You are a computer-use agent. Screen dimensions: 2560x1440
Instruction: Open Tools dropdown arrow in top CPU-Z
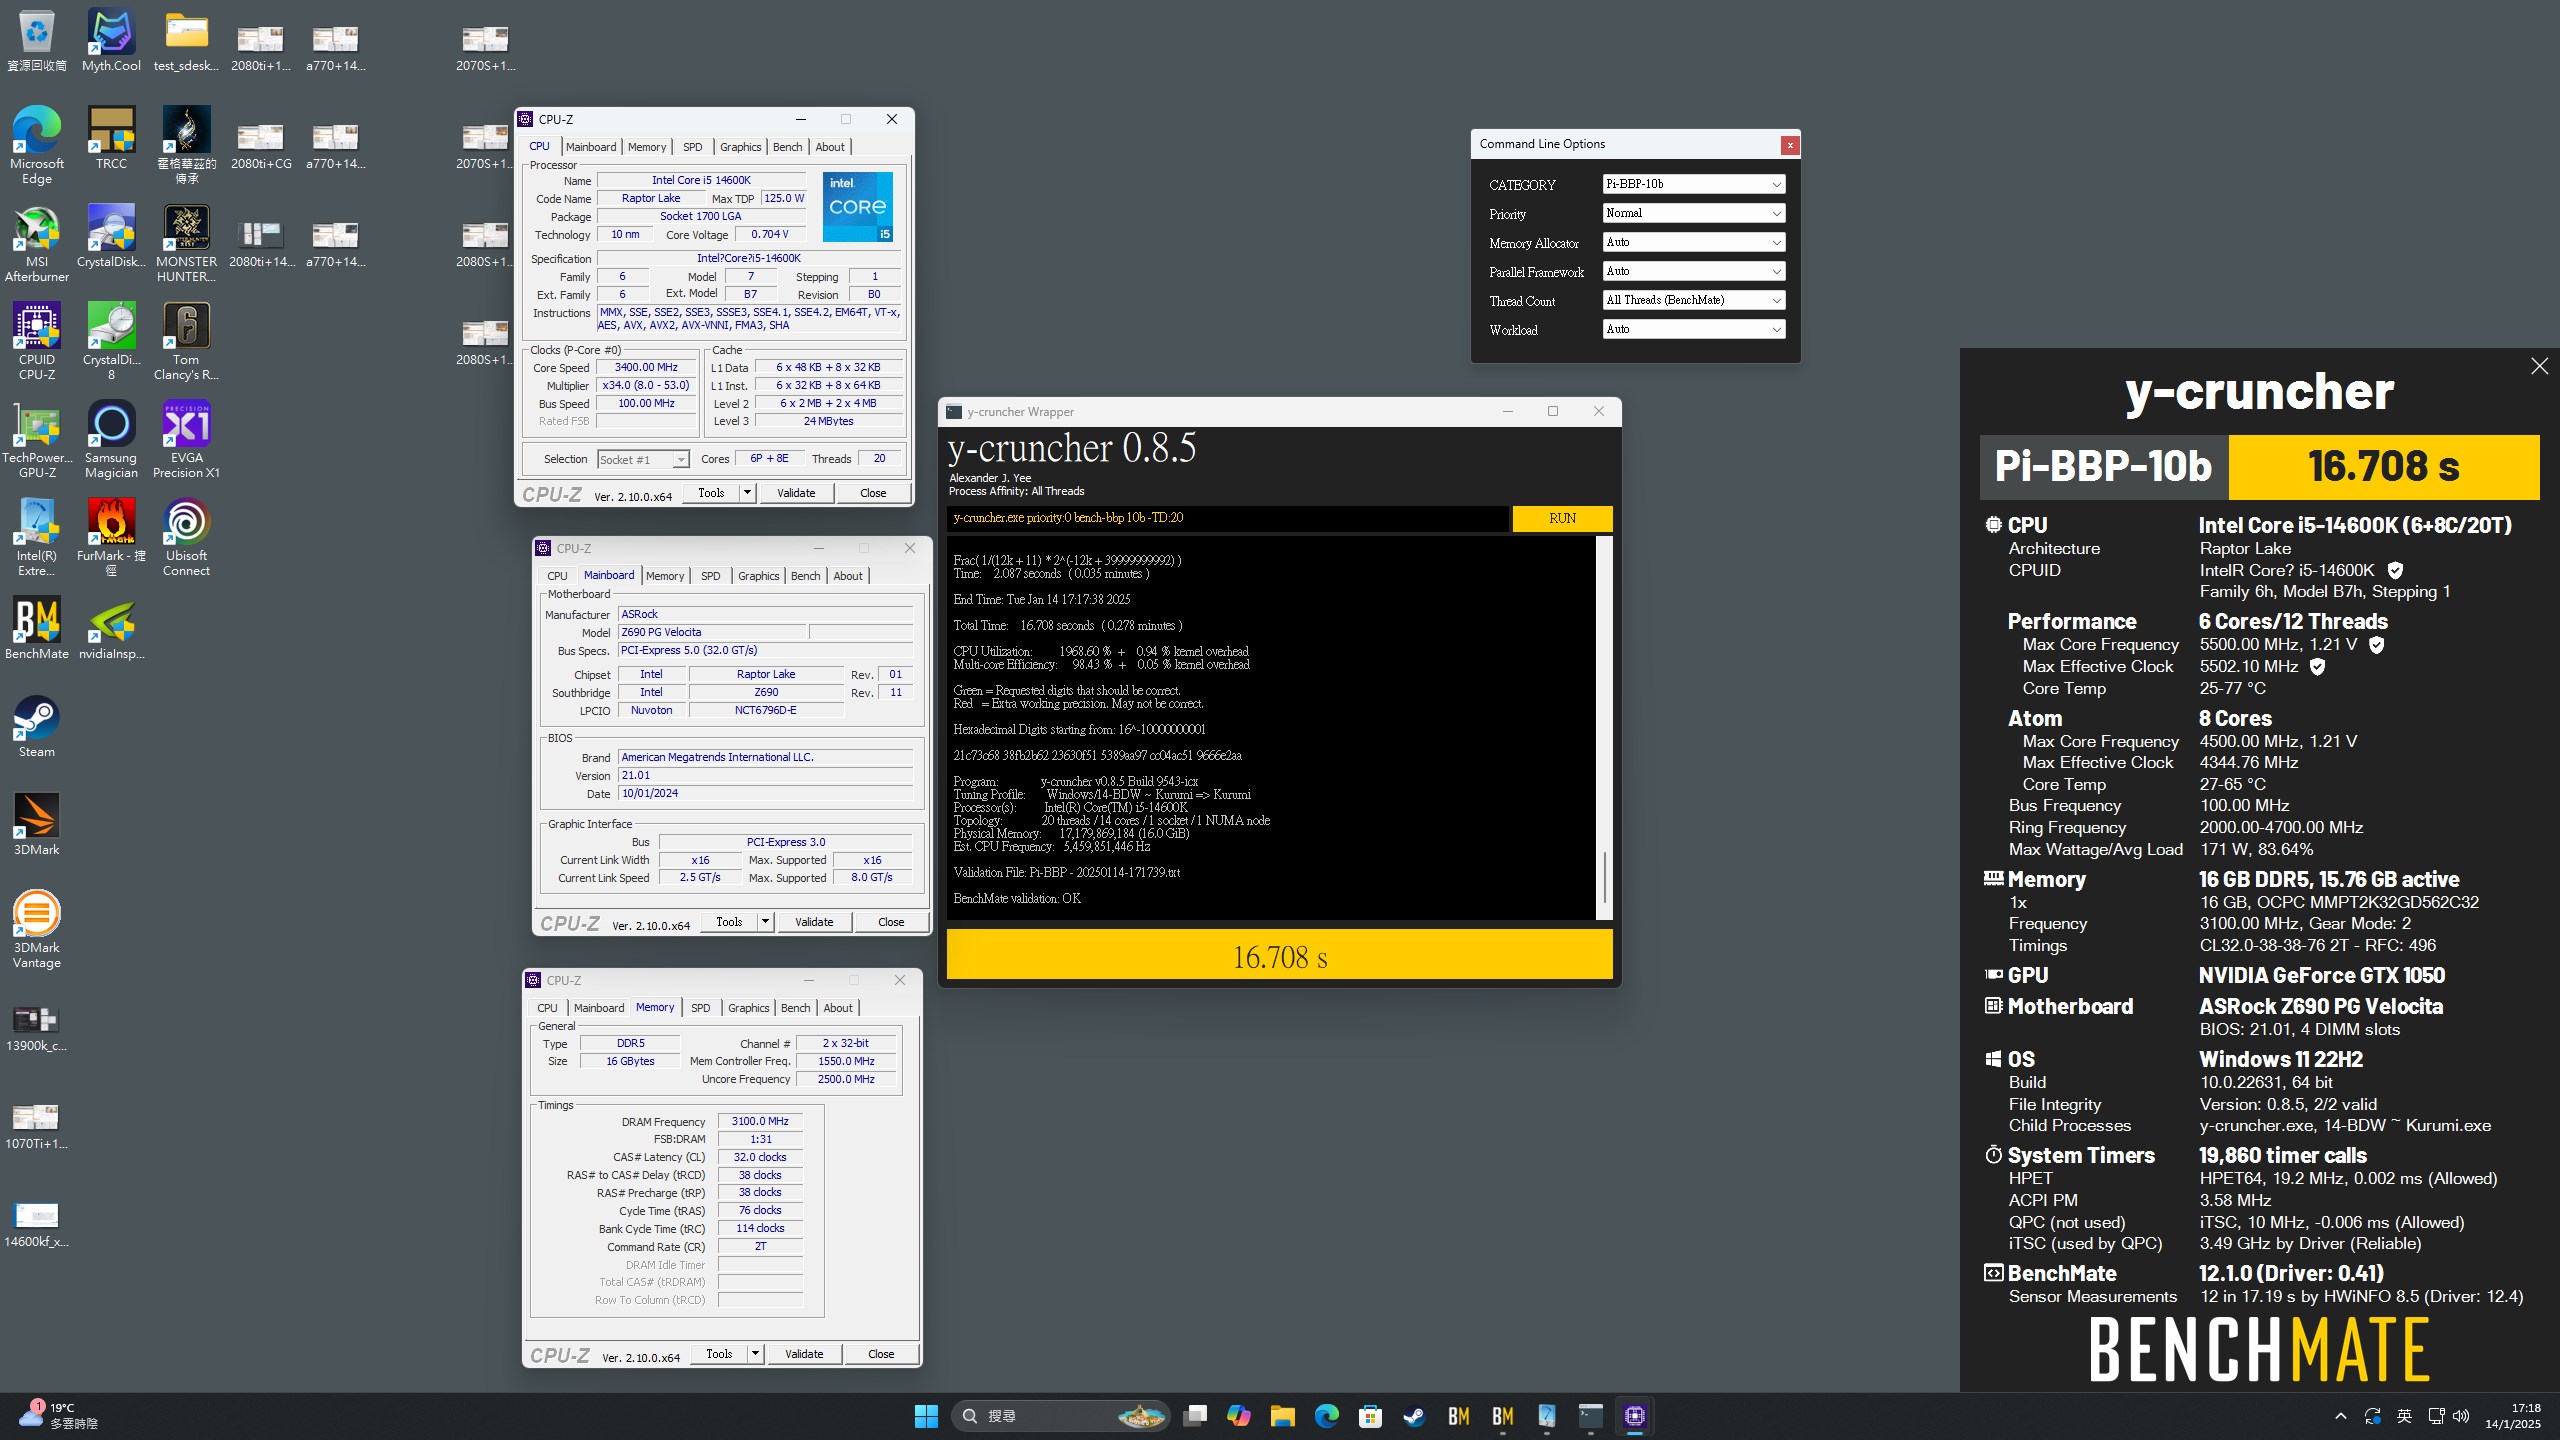[x=747, y=492]
